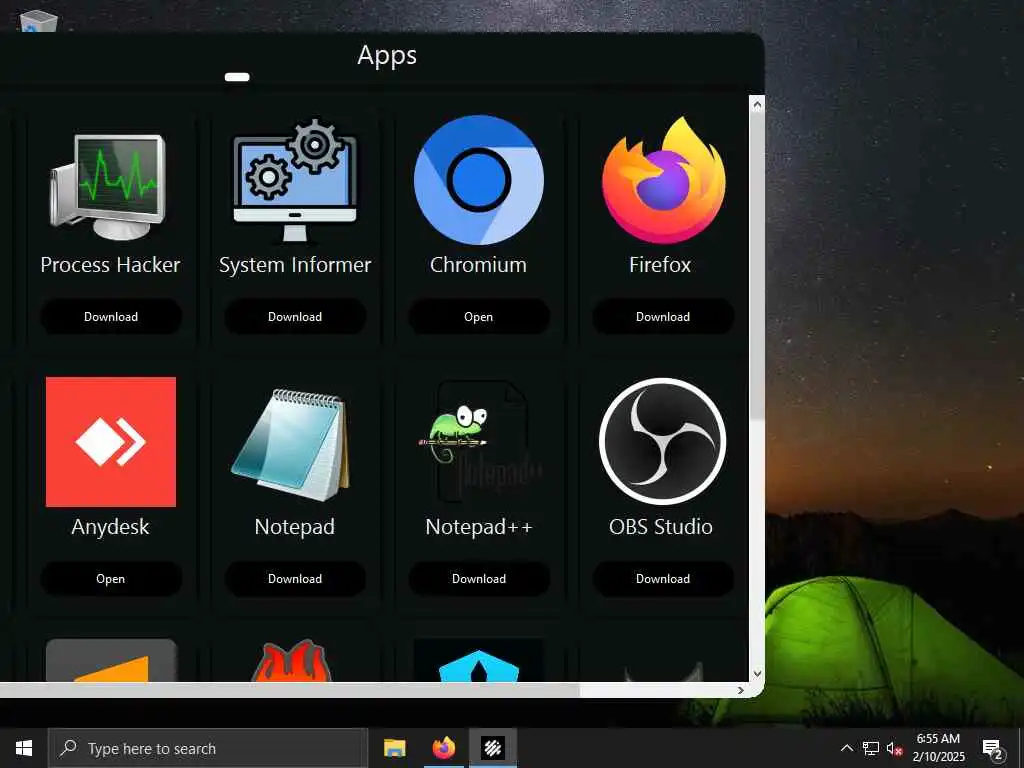Select the Firefox label text
The image size is (1024, 768).
660,264
